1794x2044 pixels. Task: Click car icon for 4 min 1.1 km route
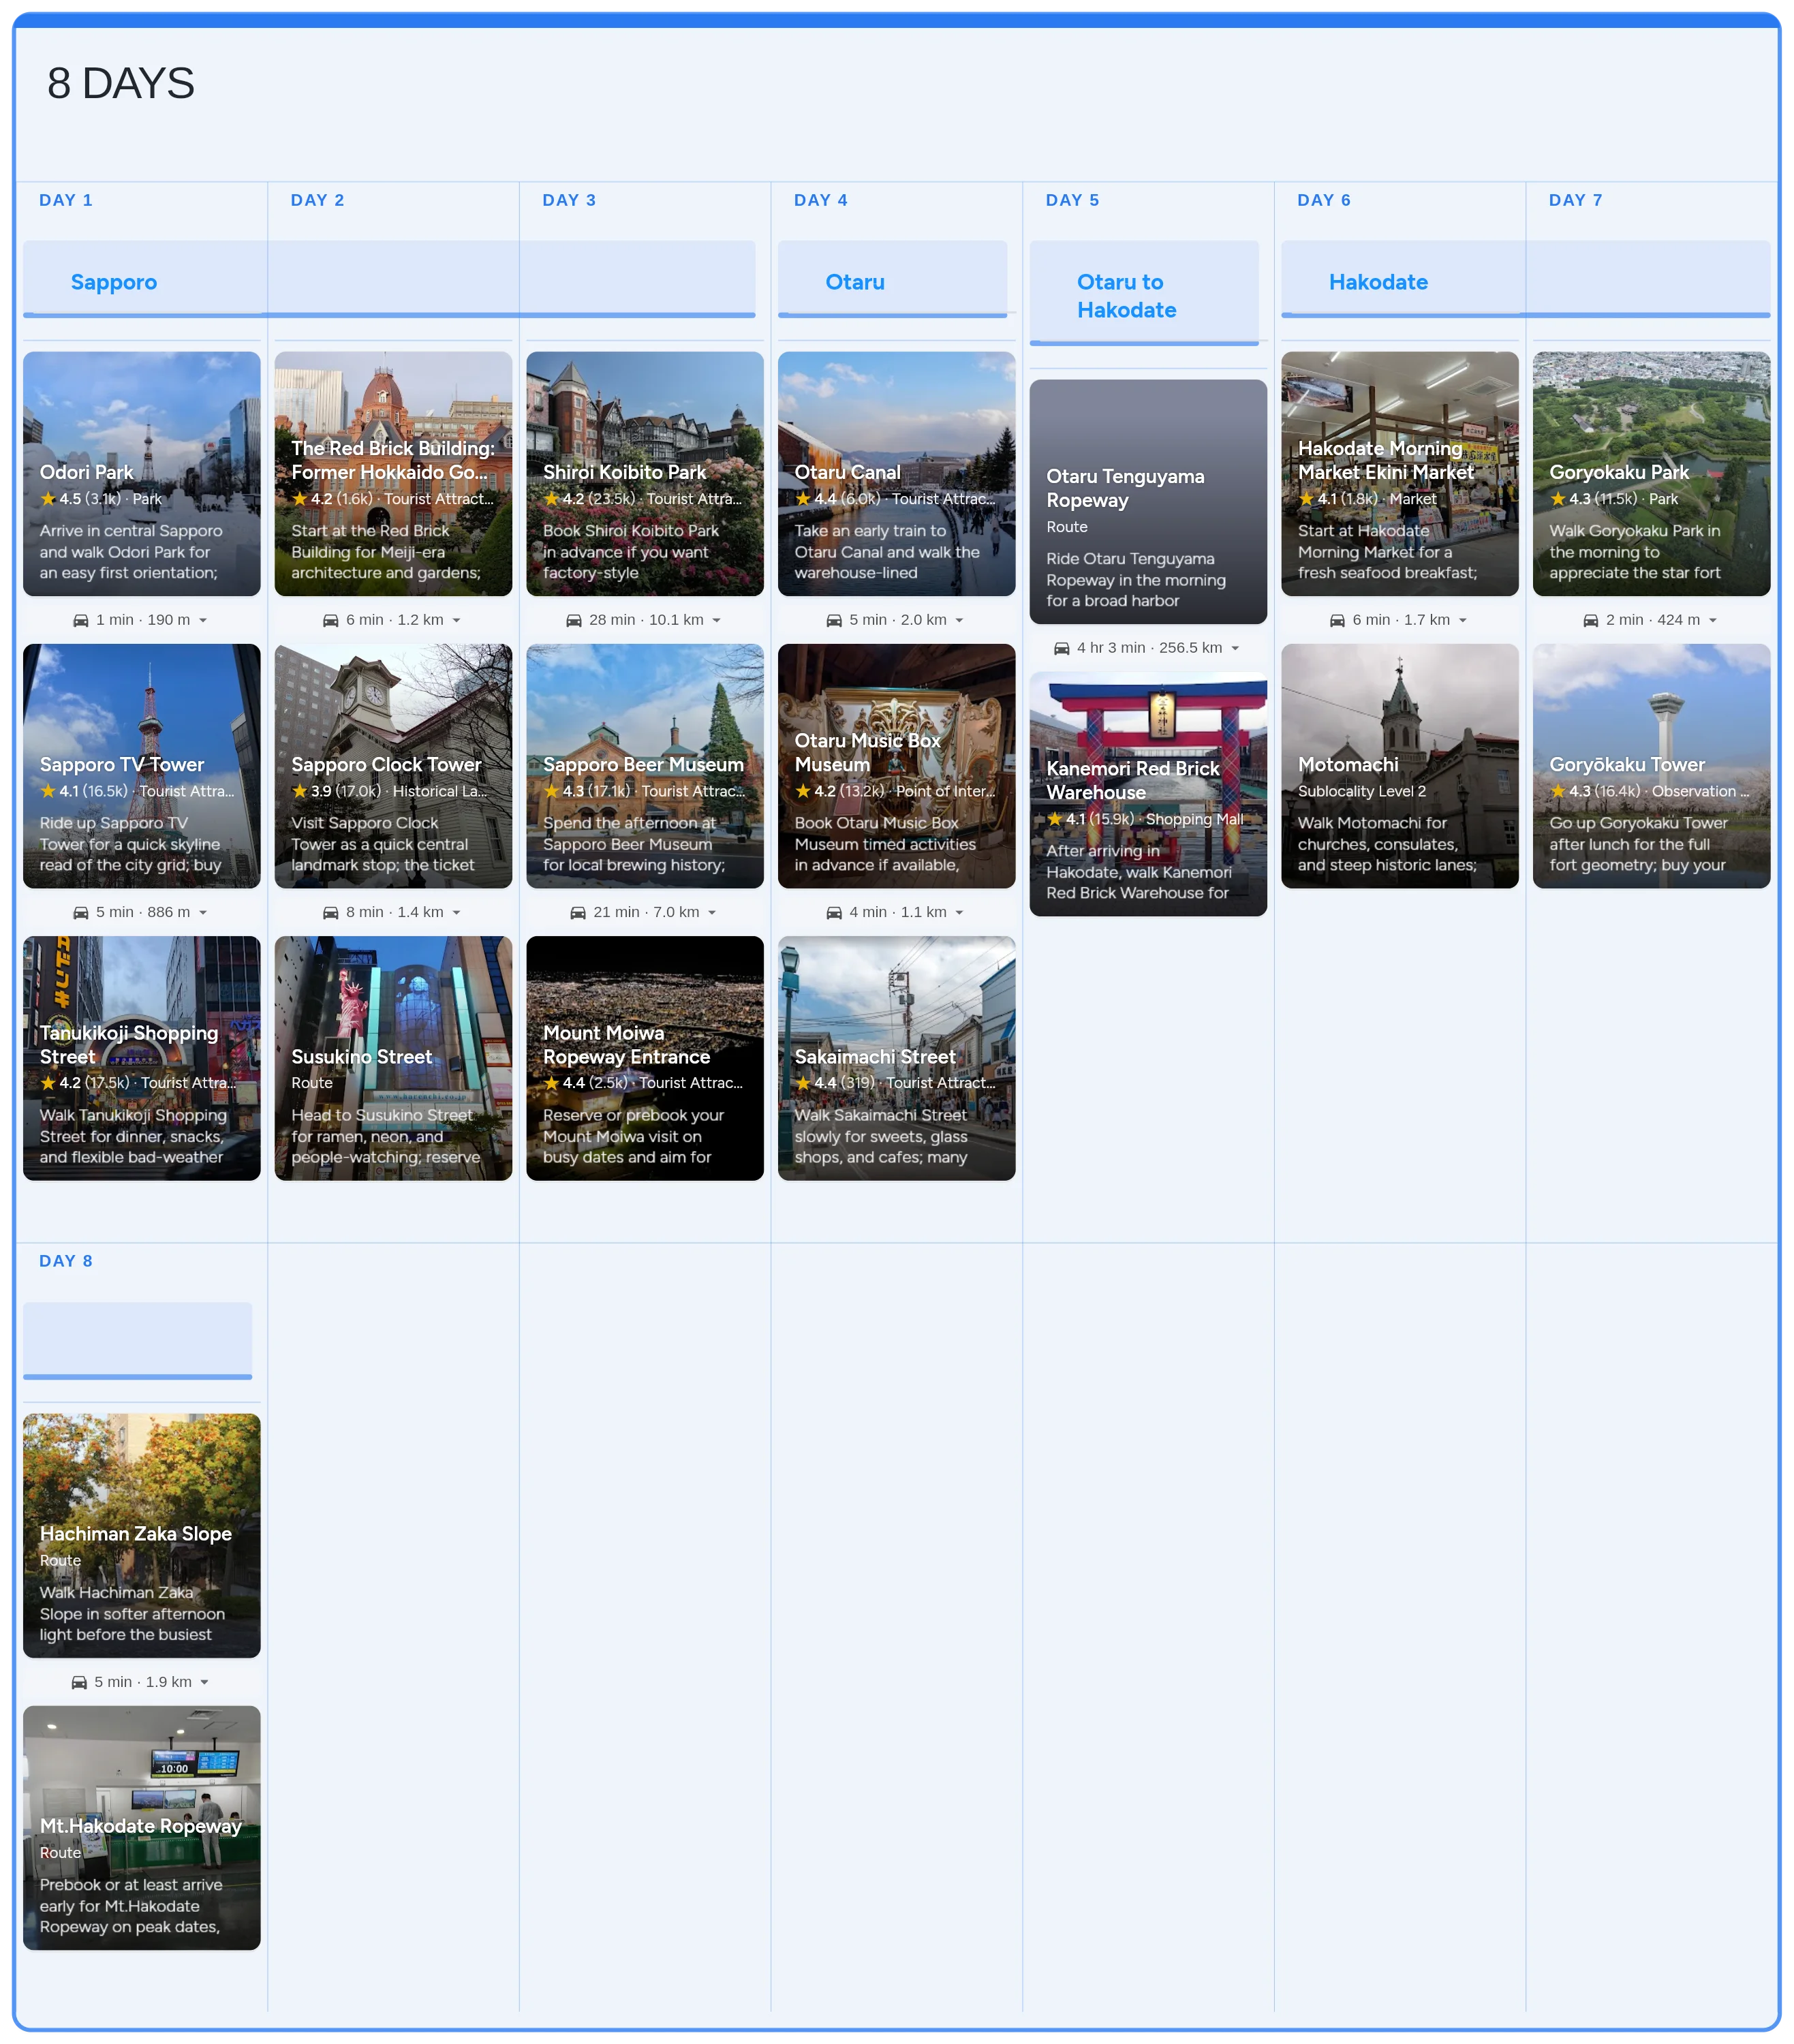point(834,912)
